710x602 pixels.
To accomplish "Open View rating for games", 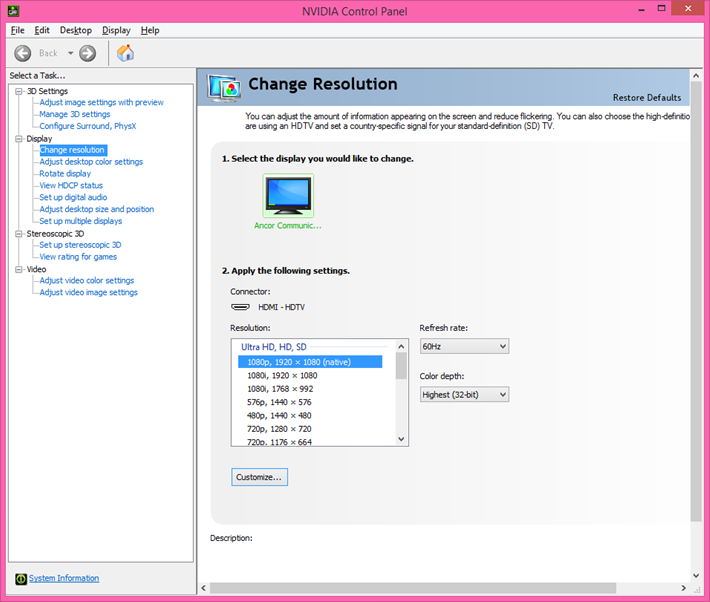I will (x=78, y=257).
